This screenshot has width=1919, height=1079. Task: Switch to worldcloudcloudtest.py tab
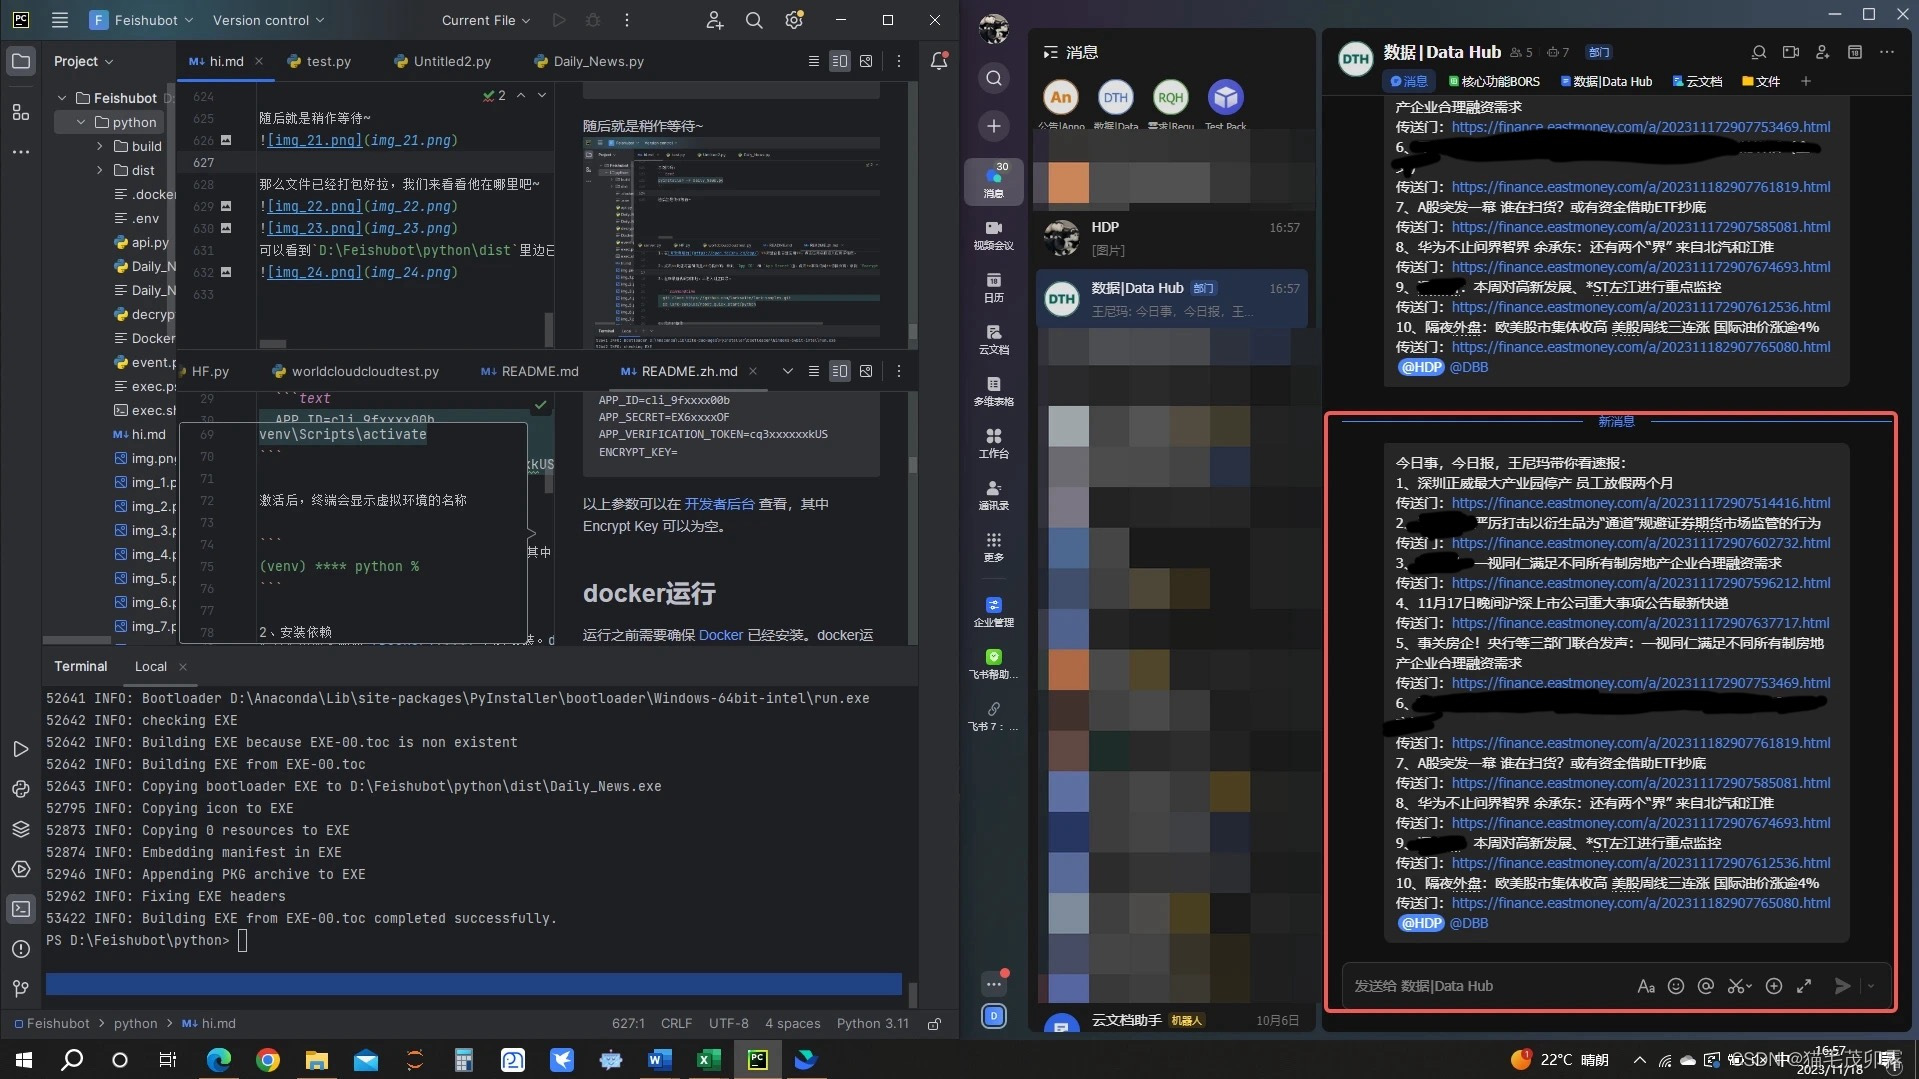tap(355, 371)
